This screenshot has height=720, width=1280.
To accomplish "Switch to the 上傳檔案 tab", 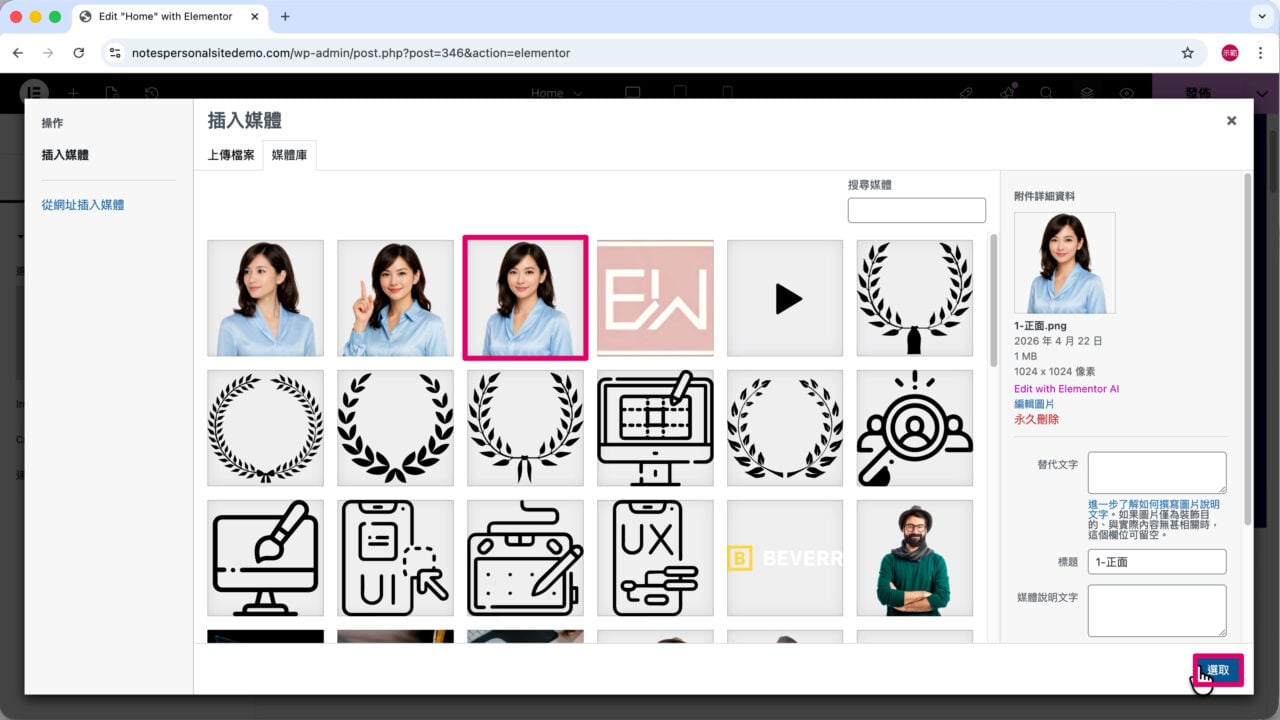I will click(231, 155).
